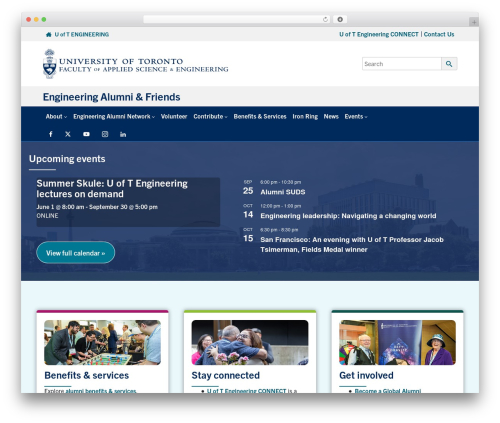Expand the About menu

(x=56, y=116)
